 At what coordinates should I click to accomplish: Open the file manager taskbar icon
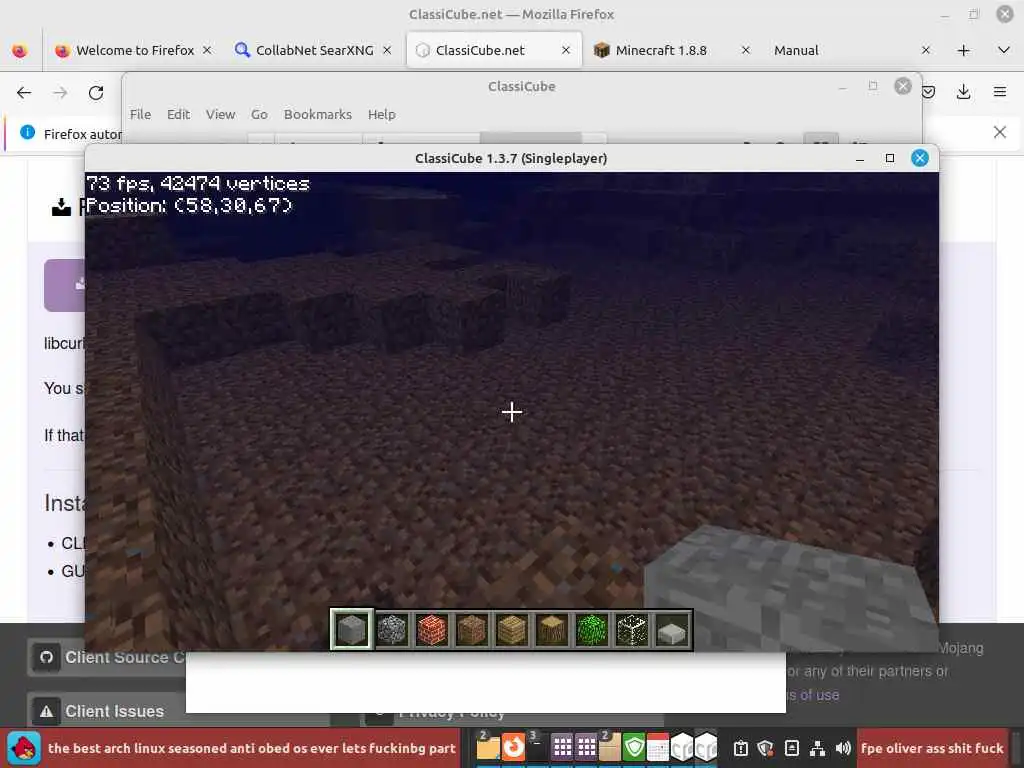pyautogui.click(x=488, y=748)
